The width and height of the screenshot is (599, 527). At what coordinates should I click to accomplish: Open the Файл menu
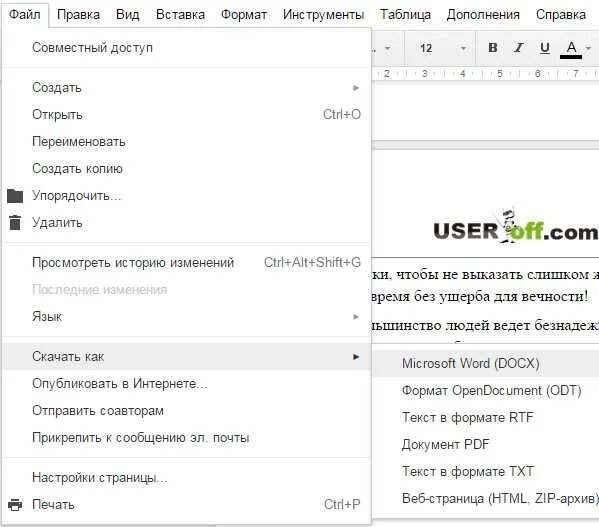(x=25, y=15)
